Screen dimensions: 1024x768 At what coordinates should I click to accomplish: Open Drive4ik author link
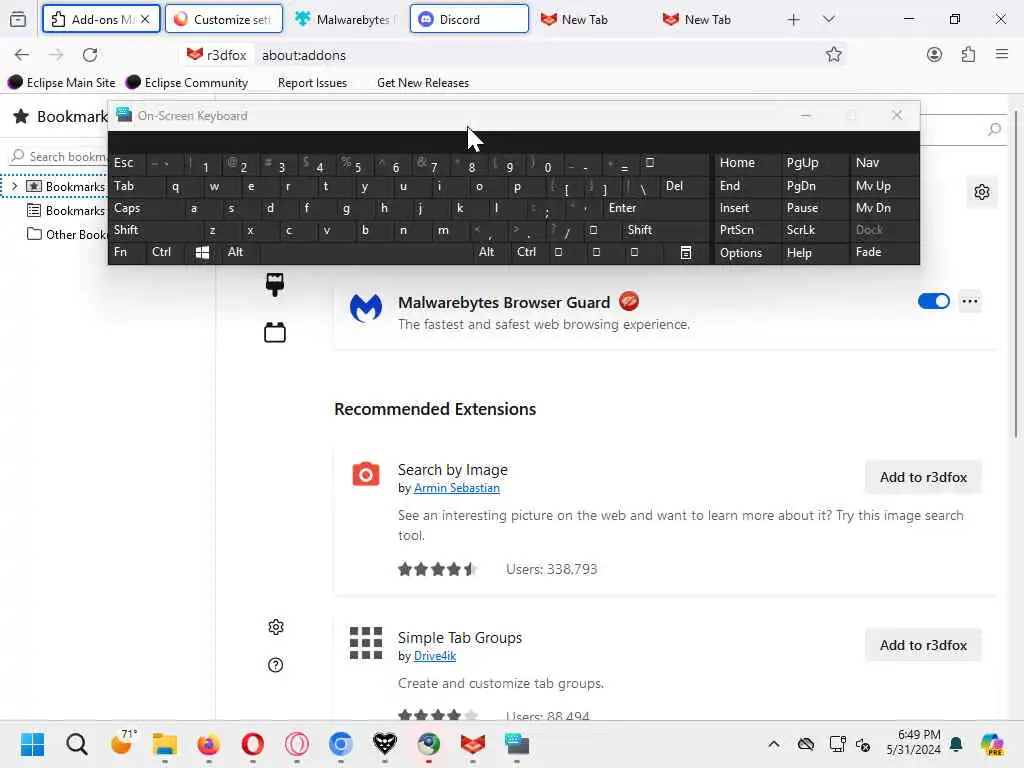[x=434, y=656]
